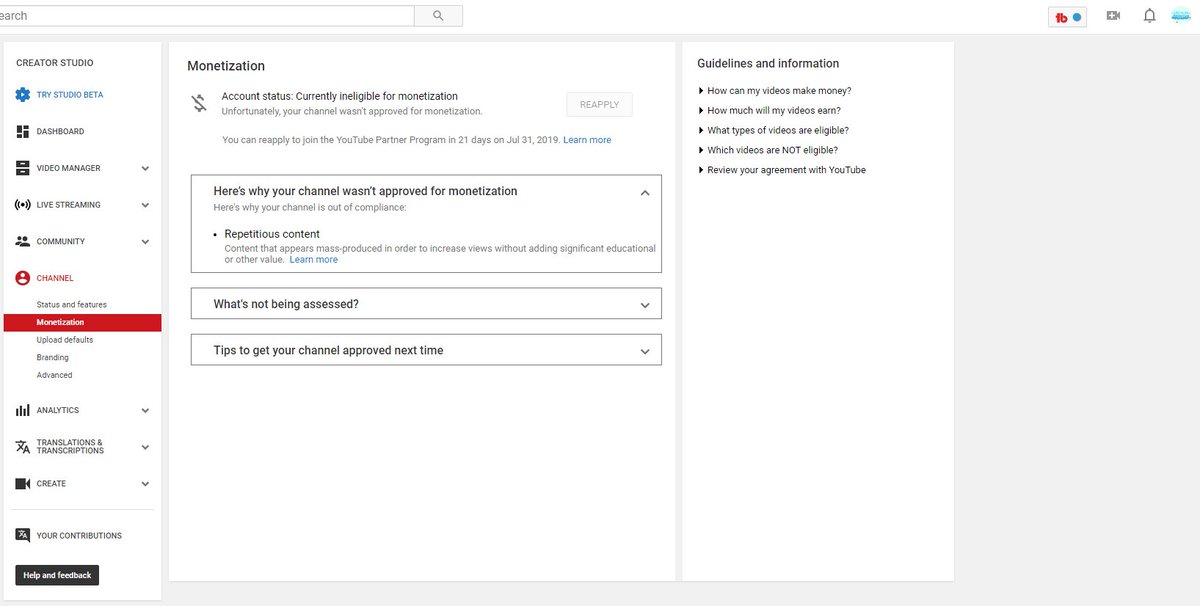Expand the Community submenu arrow
This screenshot has width=1200, height=606.
click(145, 242)
